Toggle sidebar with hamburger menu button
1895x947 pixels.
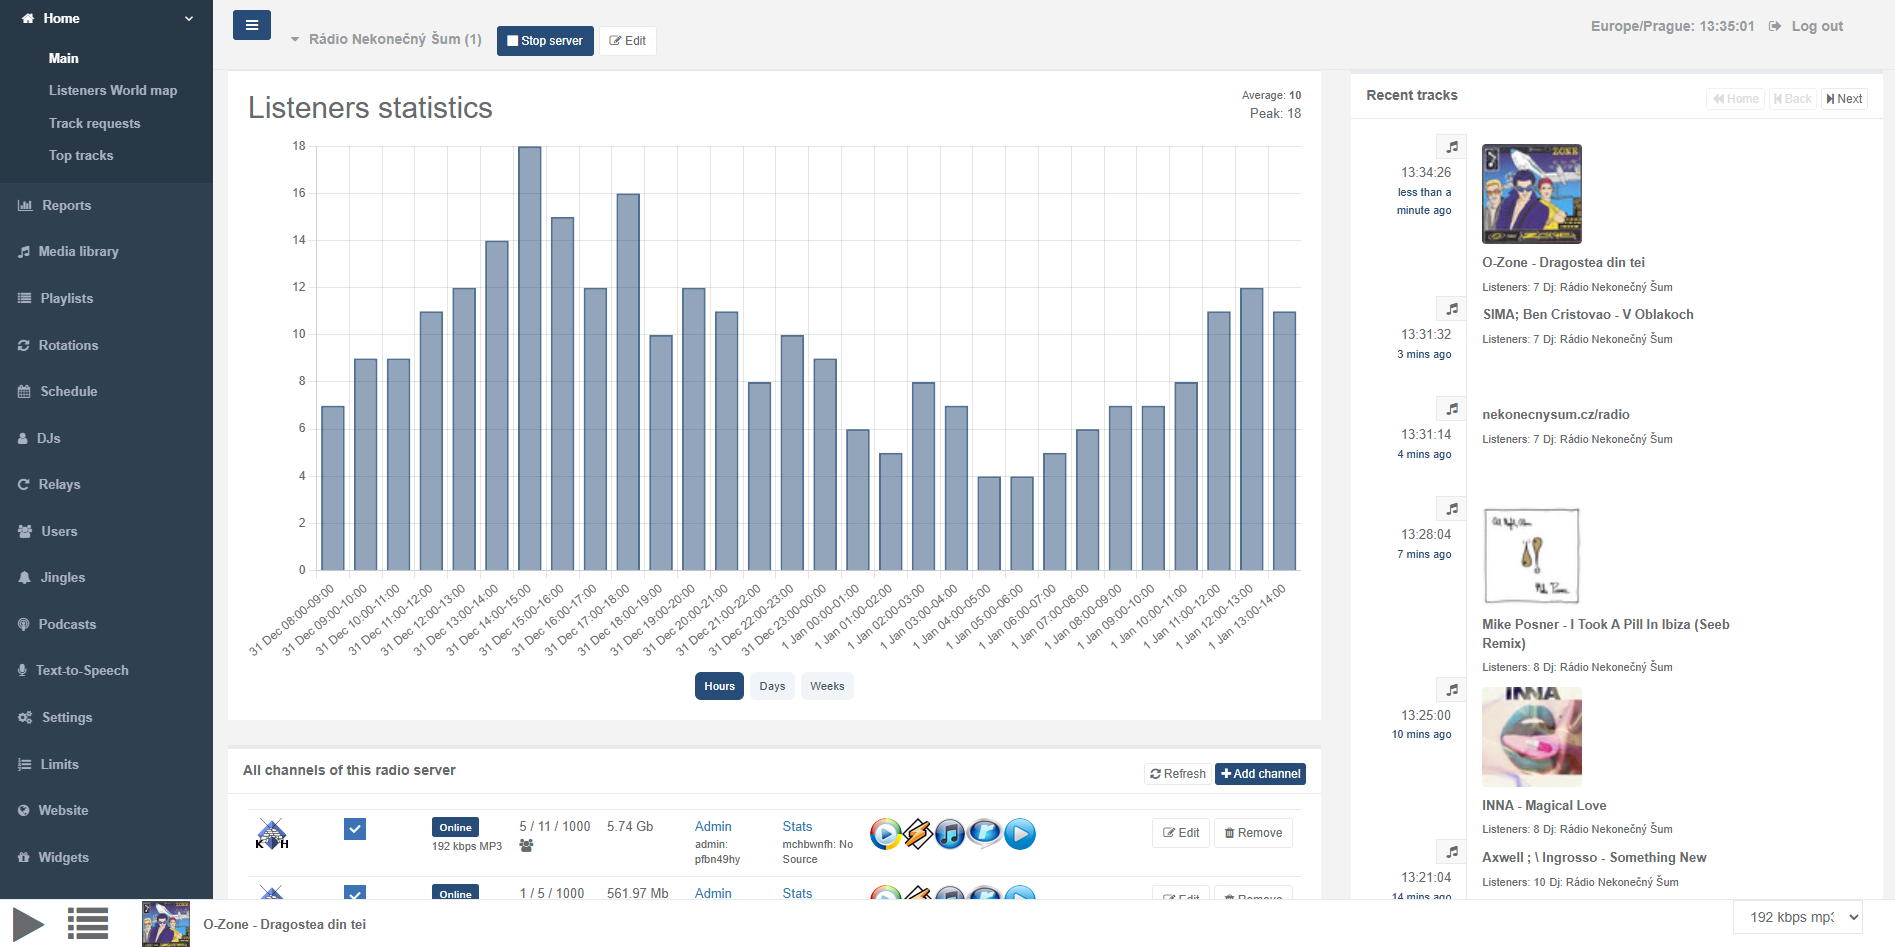(252, 25)
